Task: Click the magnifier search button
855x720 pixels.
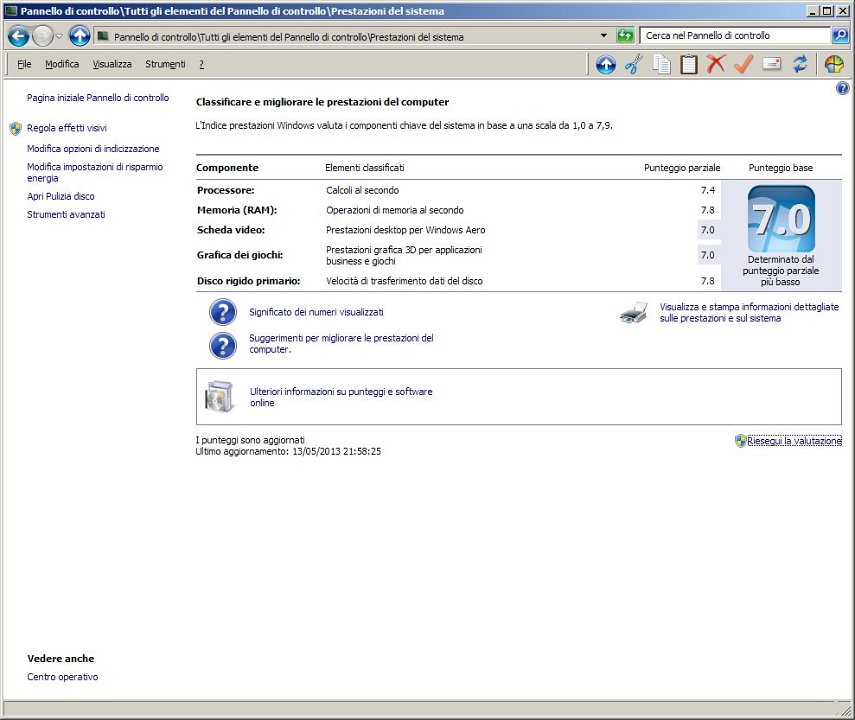Action: click(x=840, y=36)
